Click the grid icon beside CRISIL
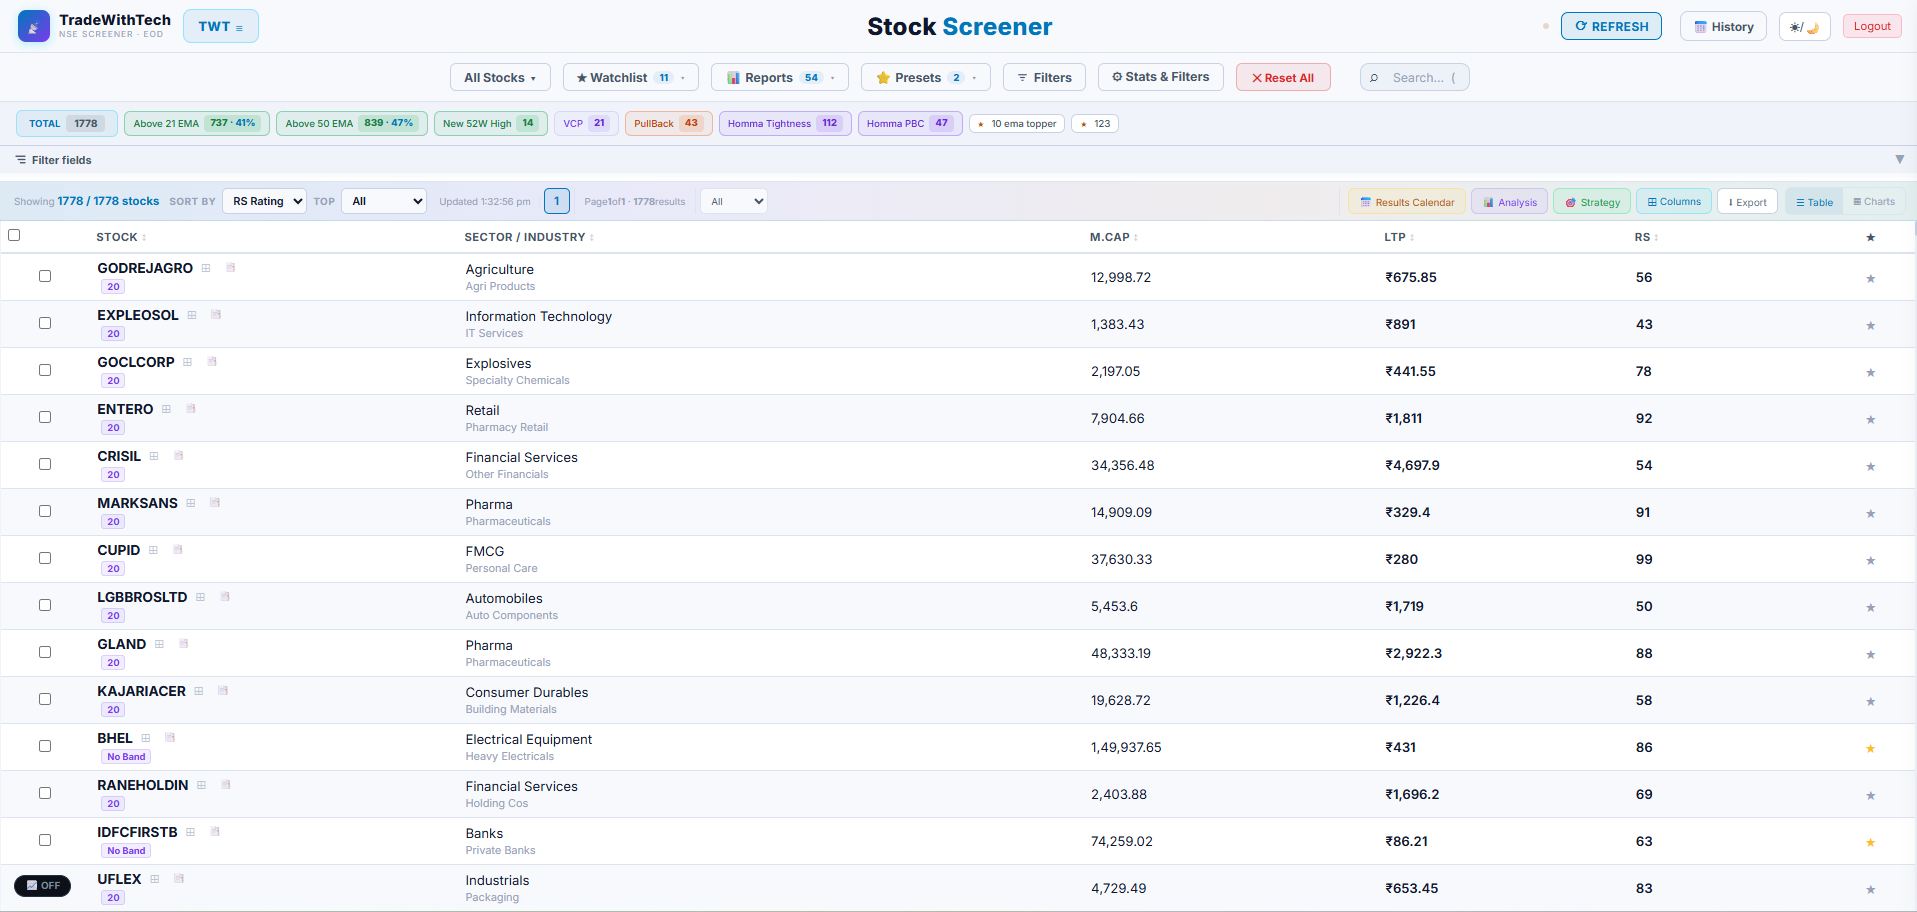Image resolution: width=1917 pixels, height=912 pixels. pyautogui.click(x=154, y=456)
